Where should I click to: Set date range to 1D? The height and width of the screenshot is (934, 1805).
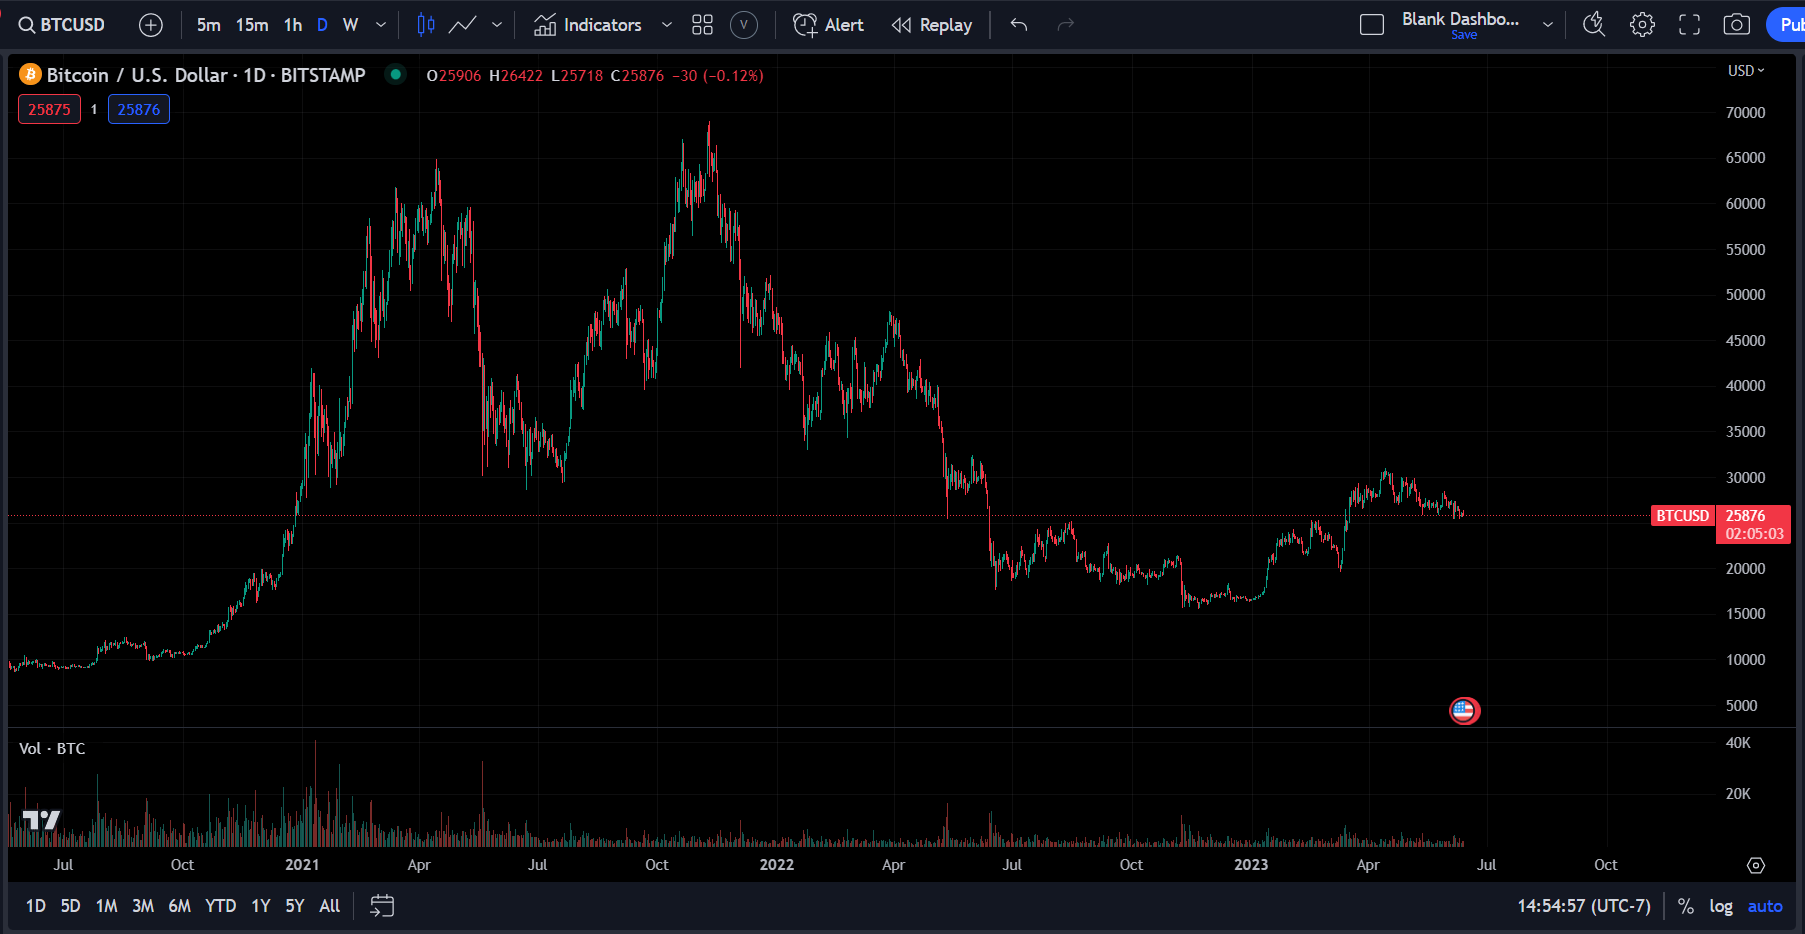[36, 906]
